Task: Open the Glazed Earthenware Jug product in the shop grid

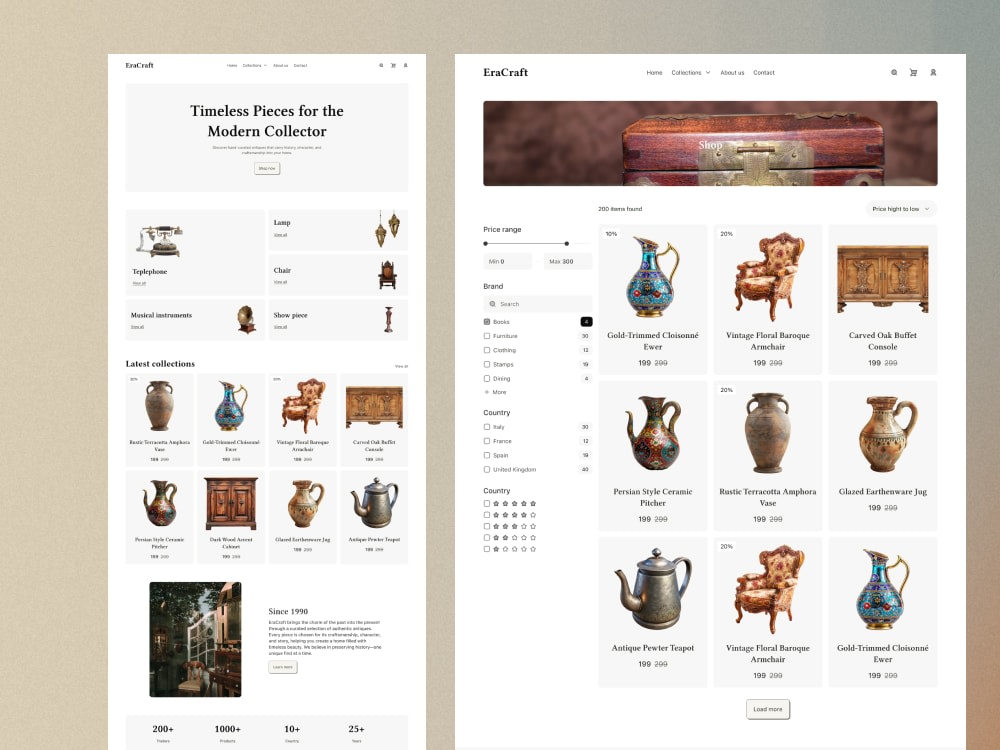Action: click(883, 455)
